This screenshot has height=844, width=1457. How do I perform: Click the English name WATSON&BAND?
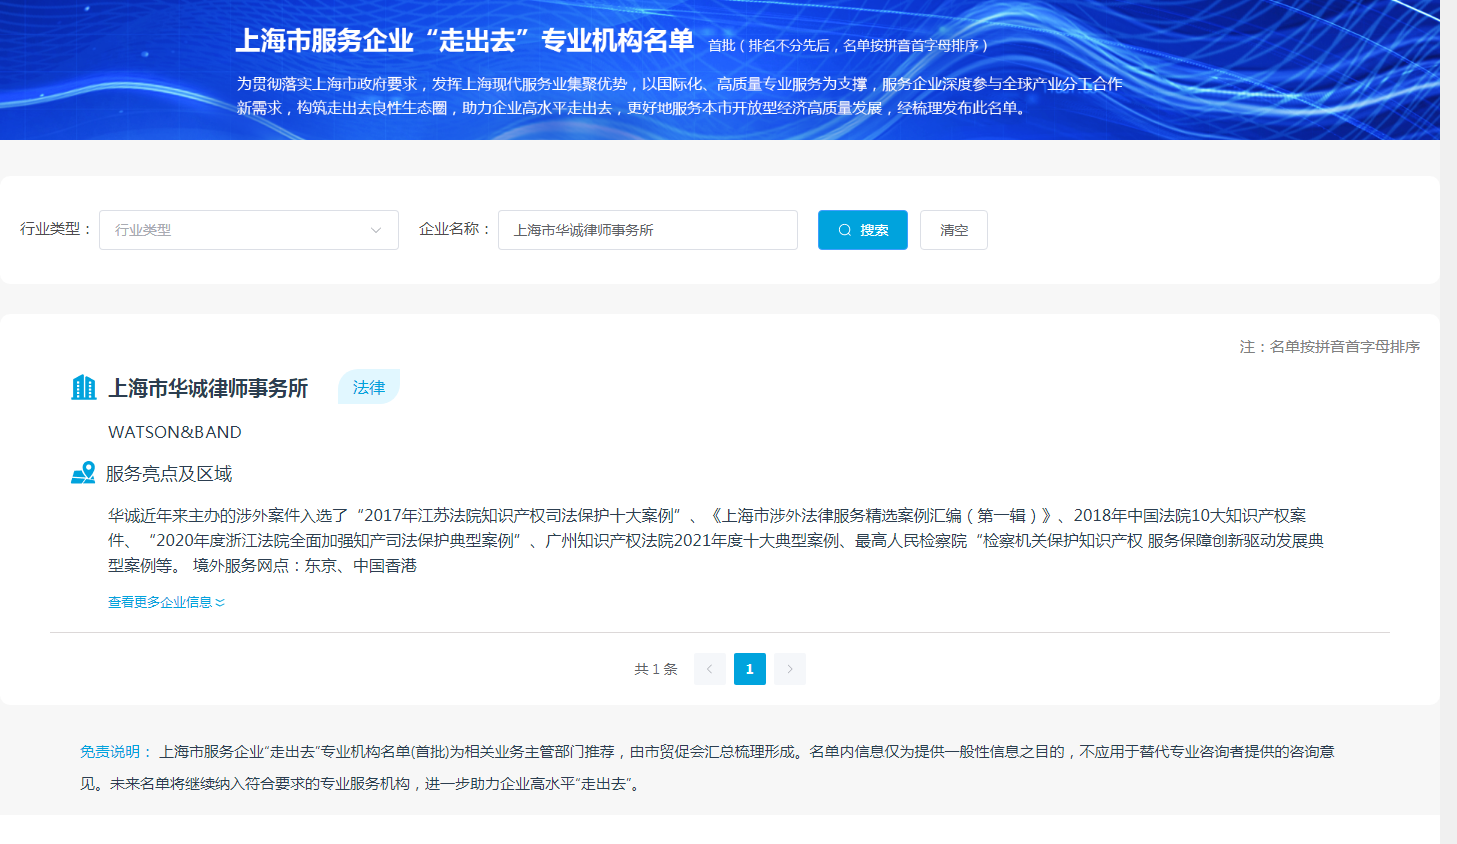pos(175,432)
